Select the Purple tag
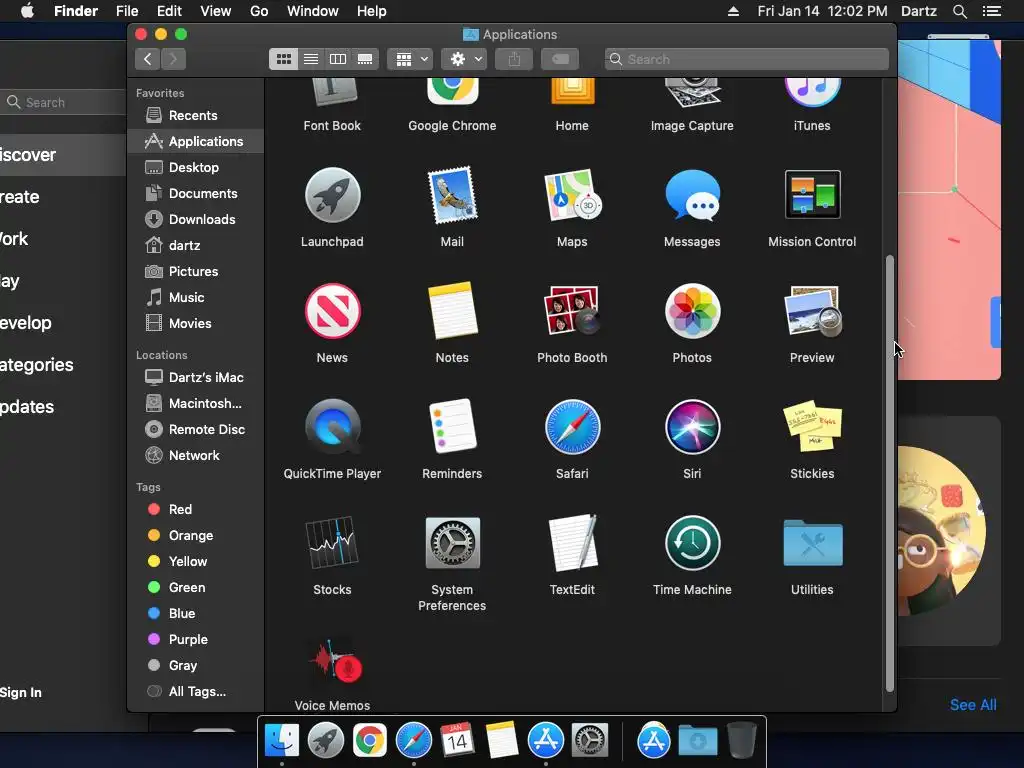The image size is (1024, 768). tap(196, 639)
